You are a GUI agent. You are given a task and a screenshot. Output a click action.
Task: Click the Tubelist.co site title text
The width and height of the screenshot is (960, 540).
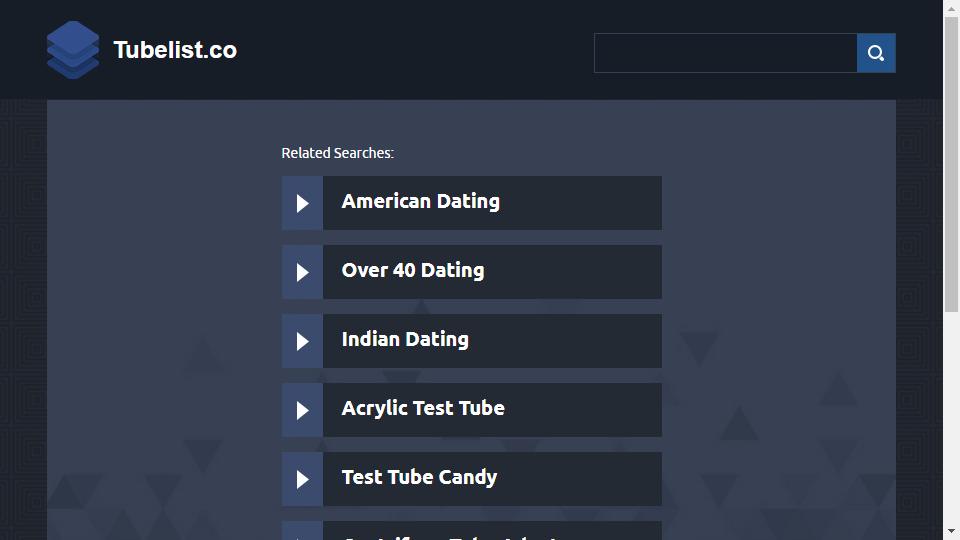point(175,50)
